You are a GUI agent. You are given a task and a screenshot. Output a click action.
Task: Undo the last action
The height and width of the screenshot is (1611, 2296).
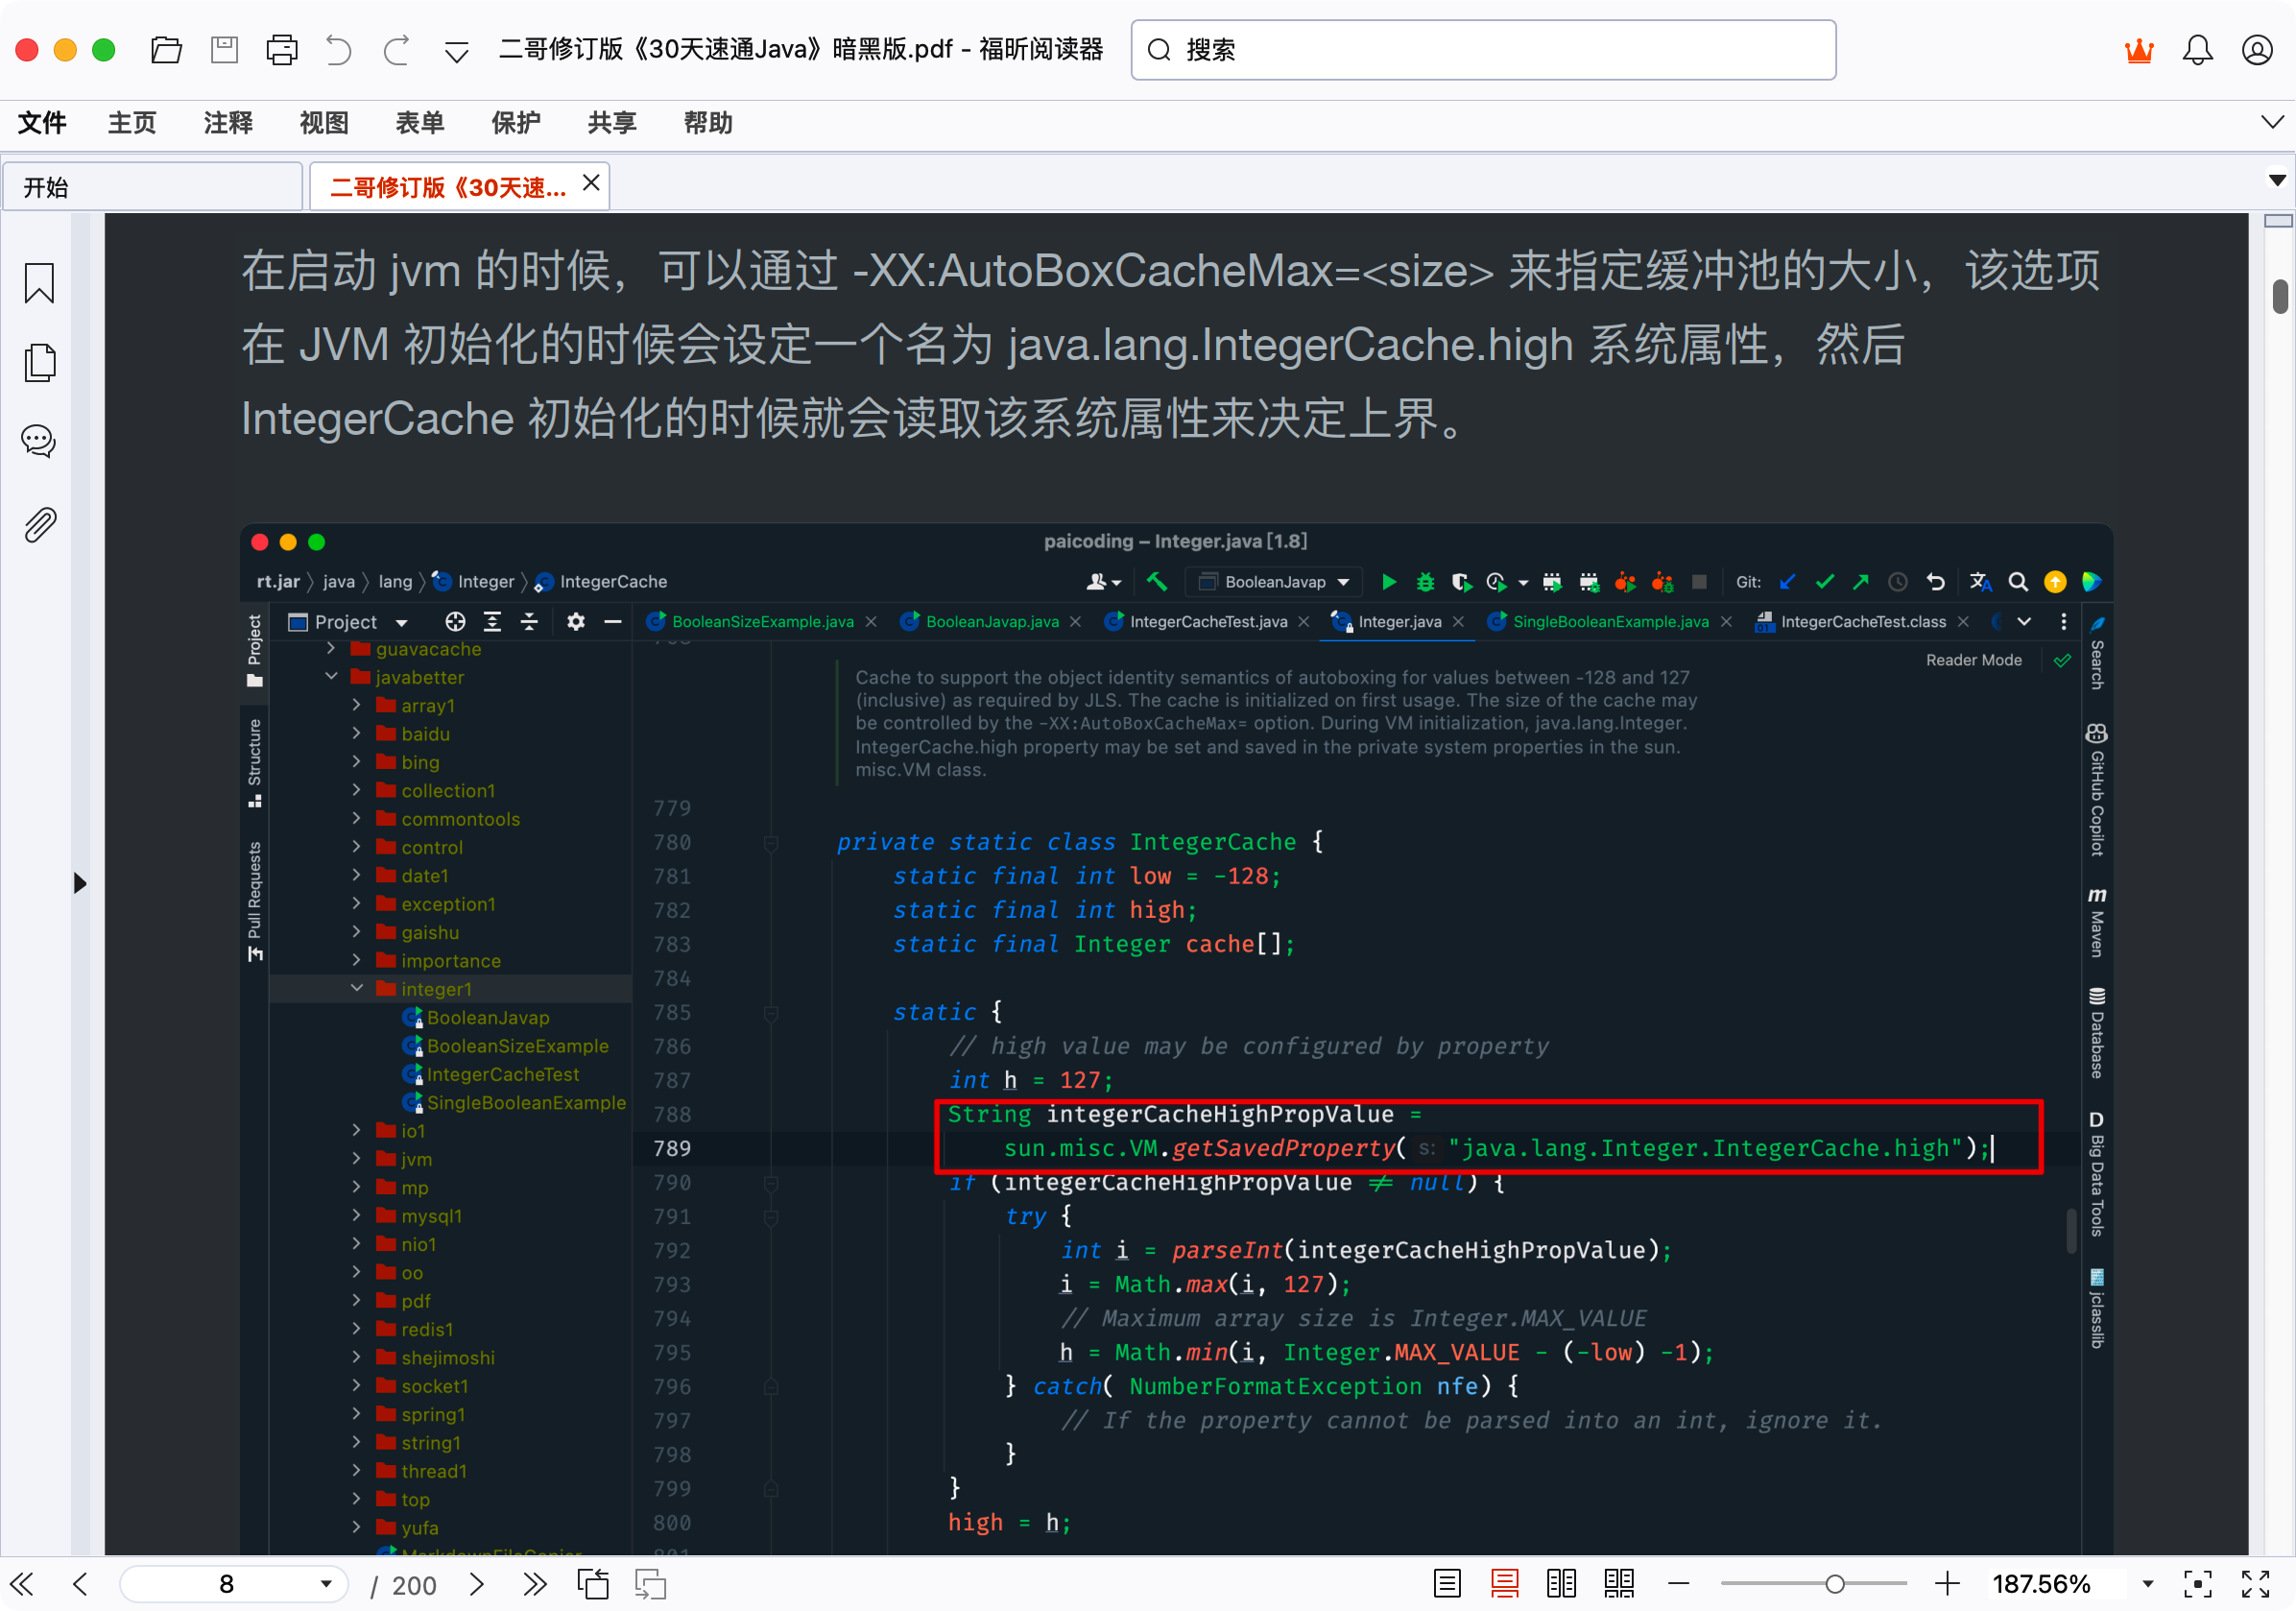(339, 49)
